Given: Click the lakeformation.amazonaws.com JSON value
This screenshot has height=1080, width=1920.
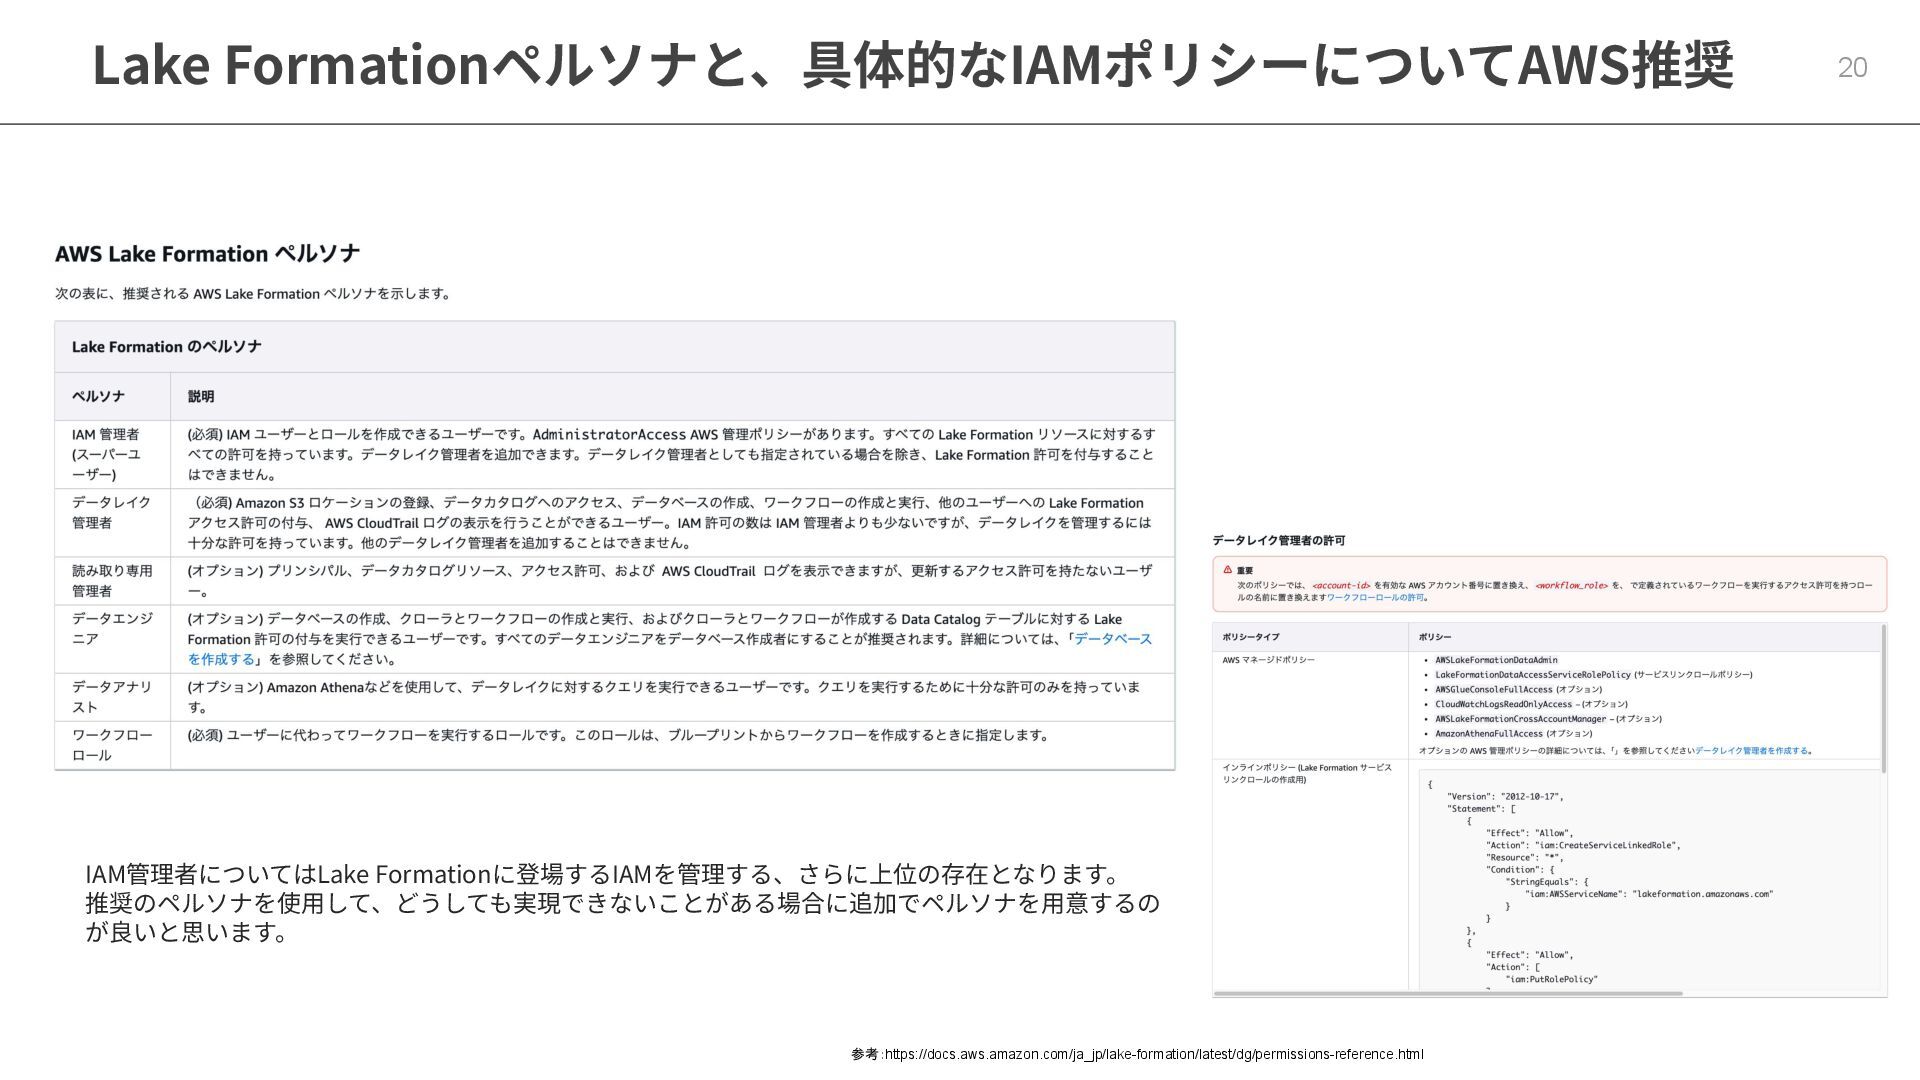Looking at the screenshot, I should click(1702, 894).
